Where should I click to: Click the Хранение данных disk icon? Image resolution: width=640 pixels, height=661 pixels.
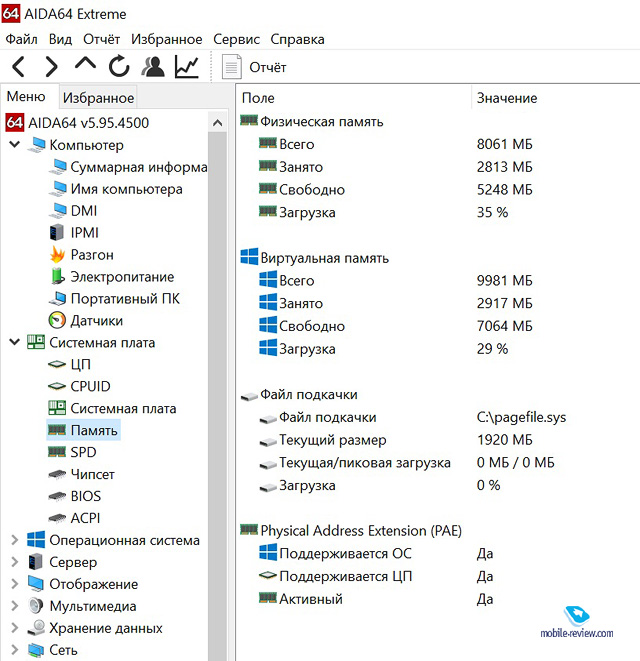point(36,628)
